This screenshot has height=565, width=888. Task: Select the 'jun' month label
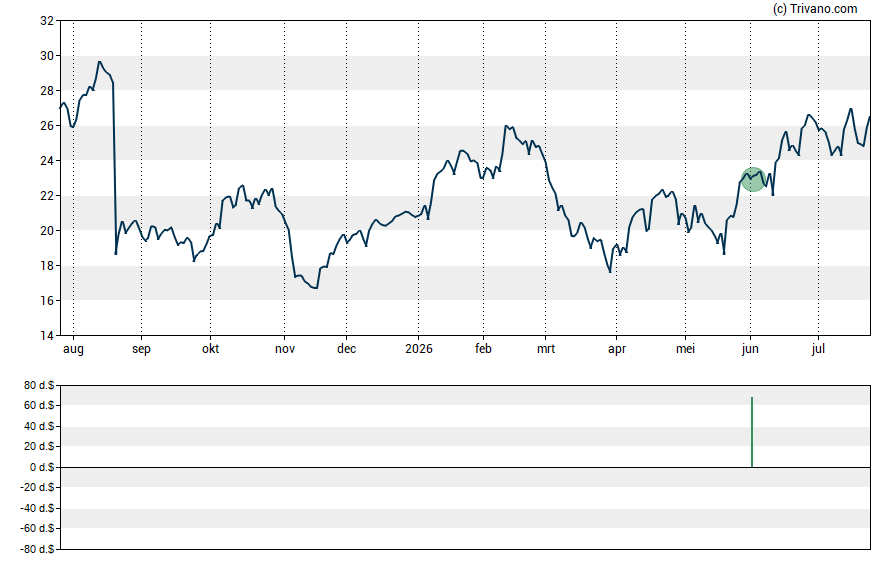point(750,349)
